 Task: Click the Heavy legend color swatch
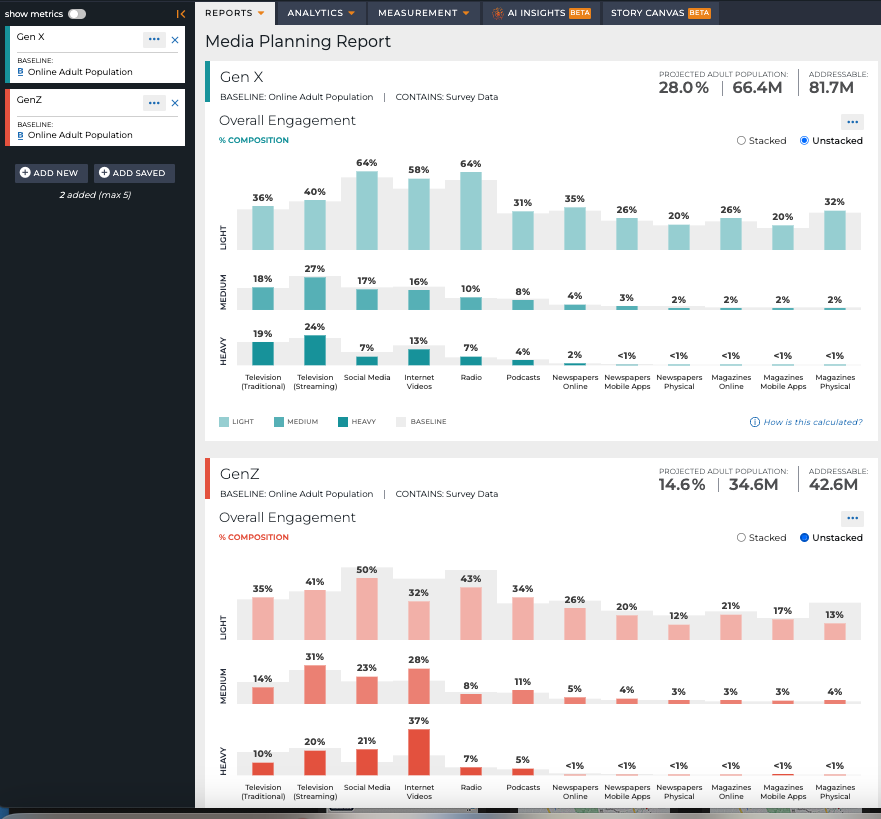pos(343,422)
